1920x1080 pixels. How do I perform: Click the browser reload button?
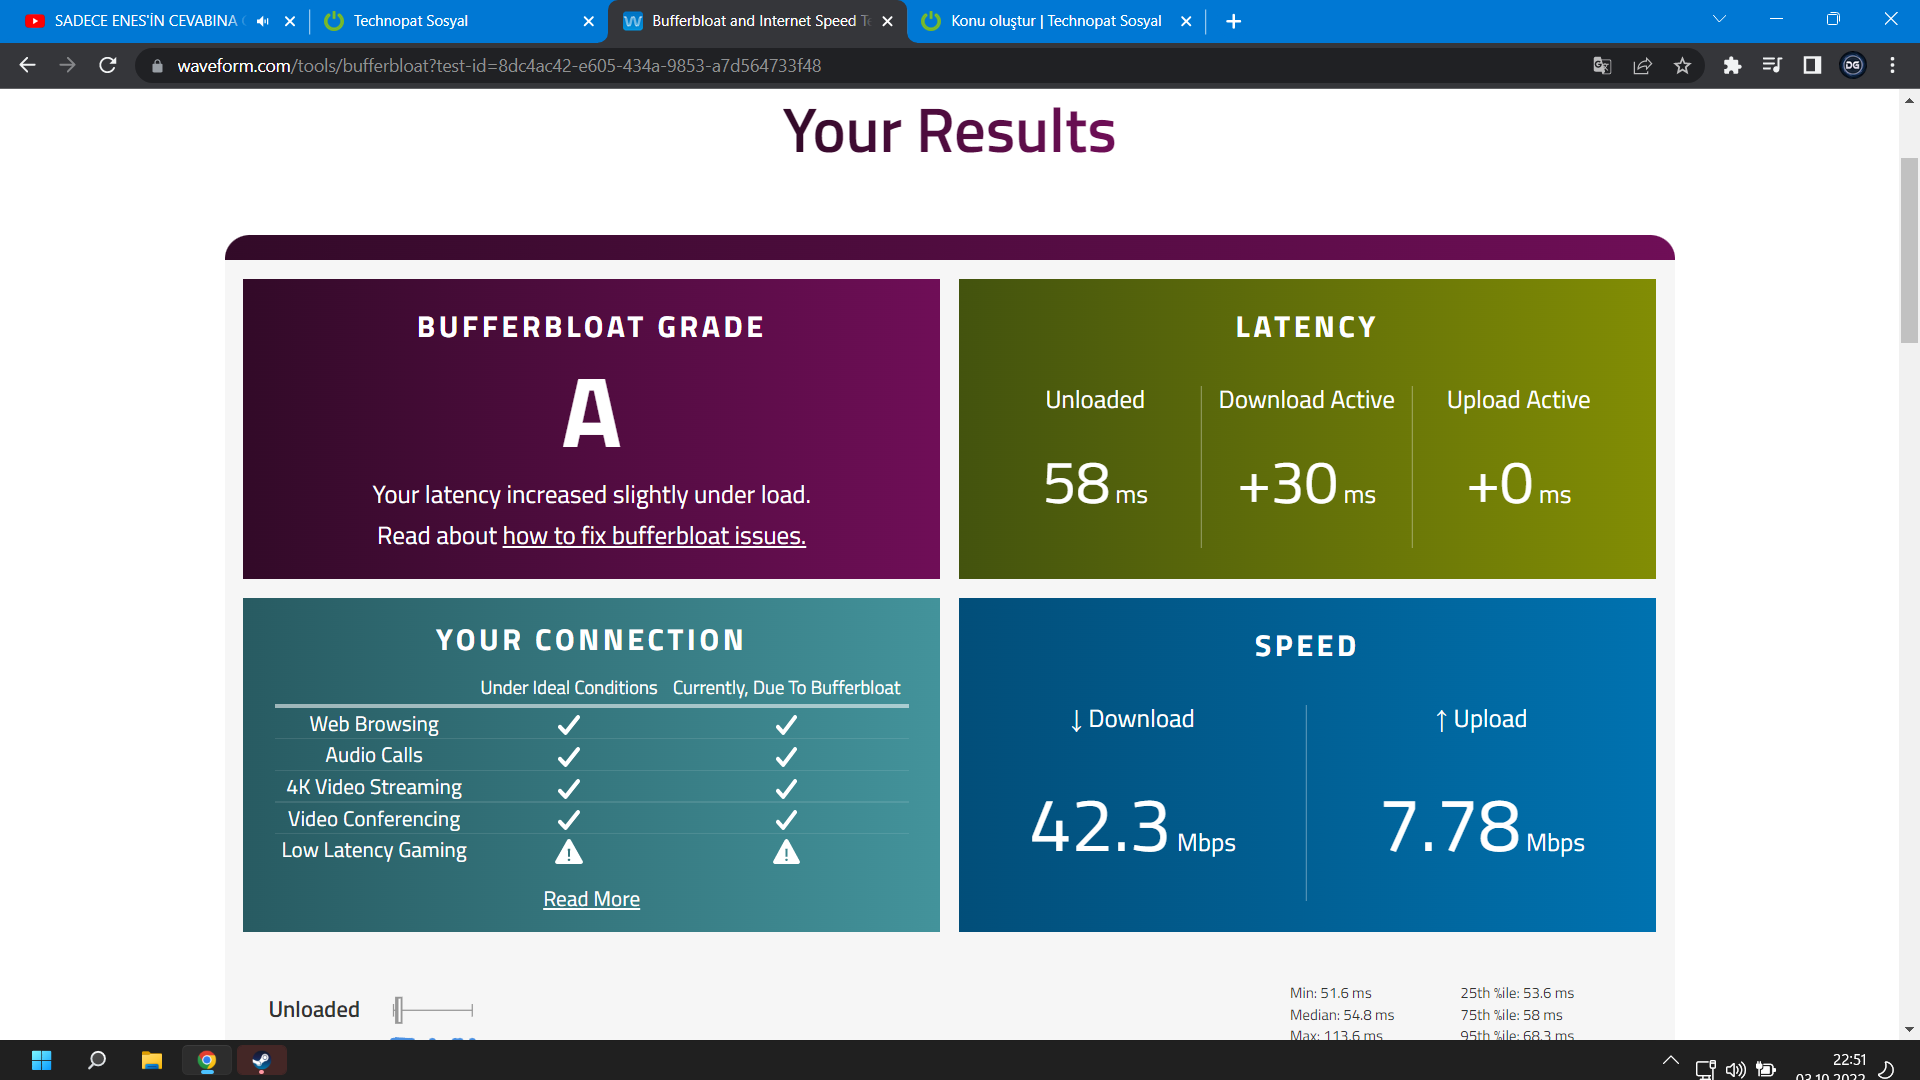pos(108,65)
